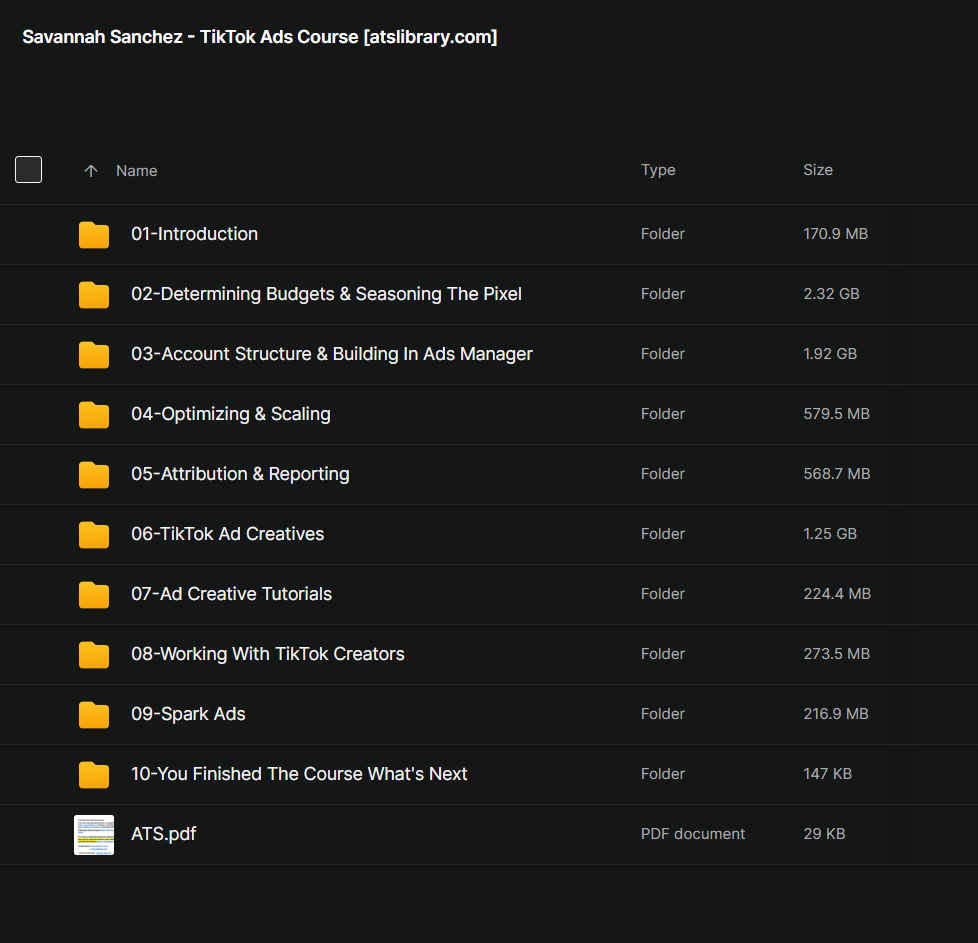
Task: Click the folder icon beside 03-Account Structure & Building In Ads Manager
Action: [x=94, y=354]
